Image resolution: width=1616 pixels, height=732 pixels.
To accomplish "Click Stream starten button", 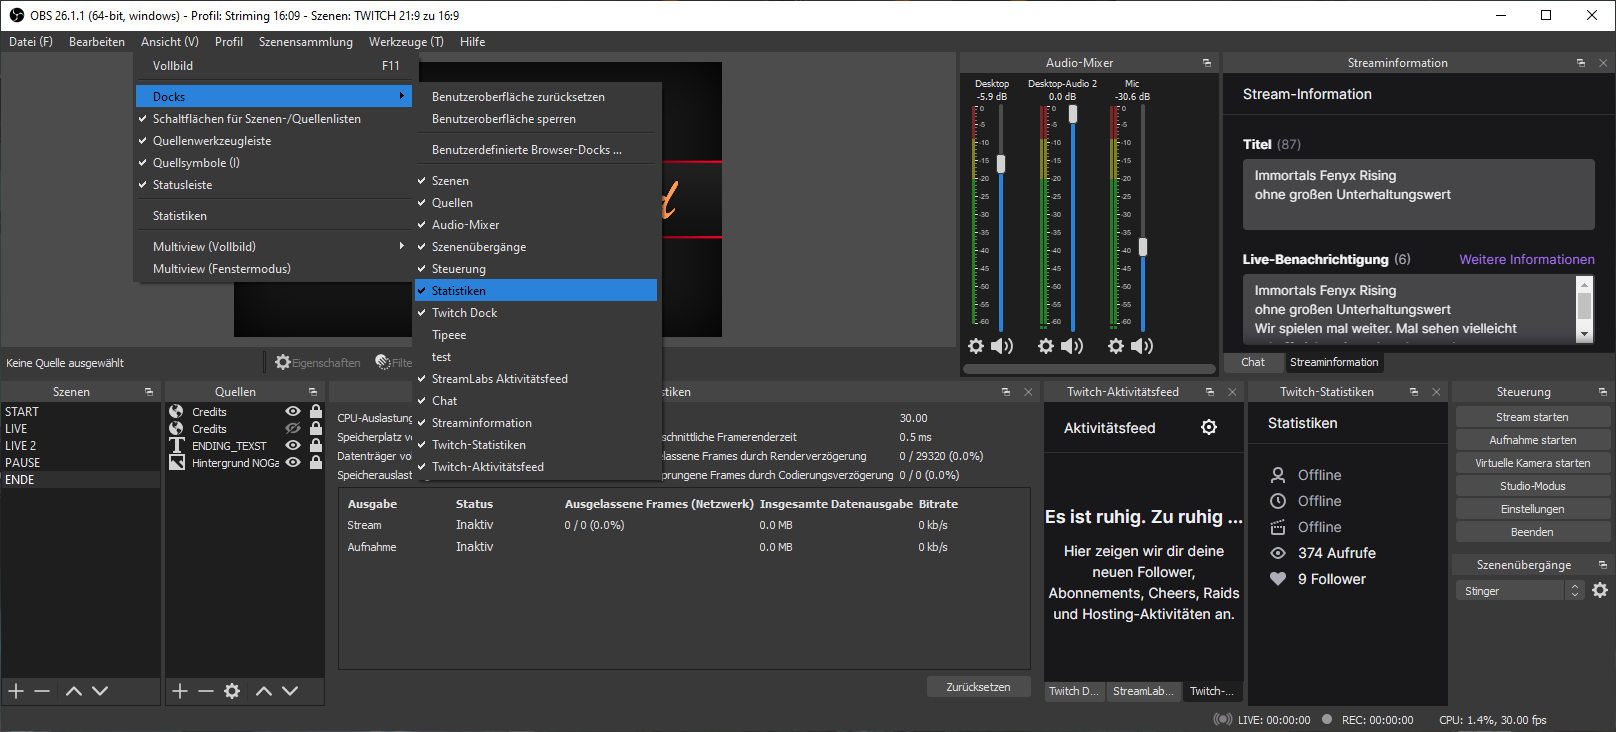I will tap(1531, 417).
